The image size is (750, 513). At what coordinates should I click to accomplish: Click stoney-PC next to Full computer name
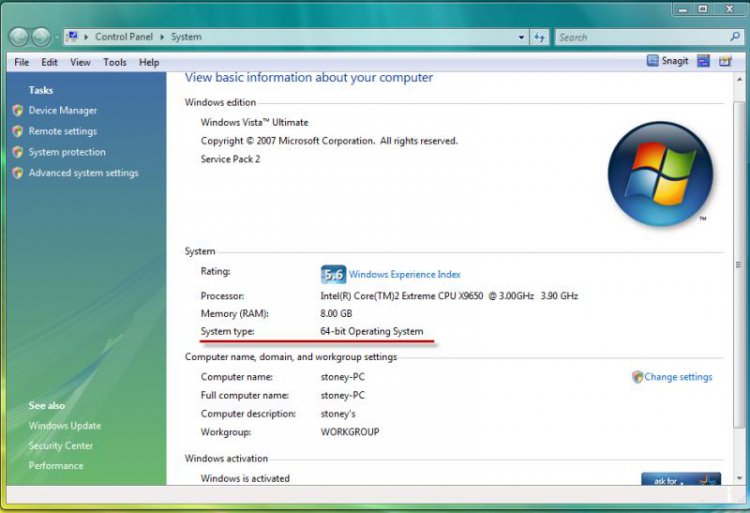(342, 395)
